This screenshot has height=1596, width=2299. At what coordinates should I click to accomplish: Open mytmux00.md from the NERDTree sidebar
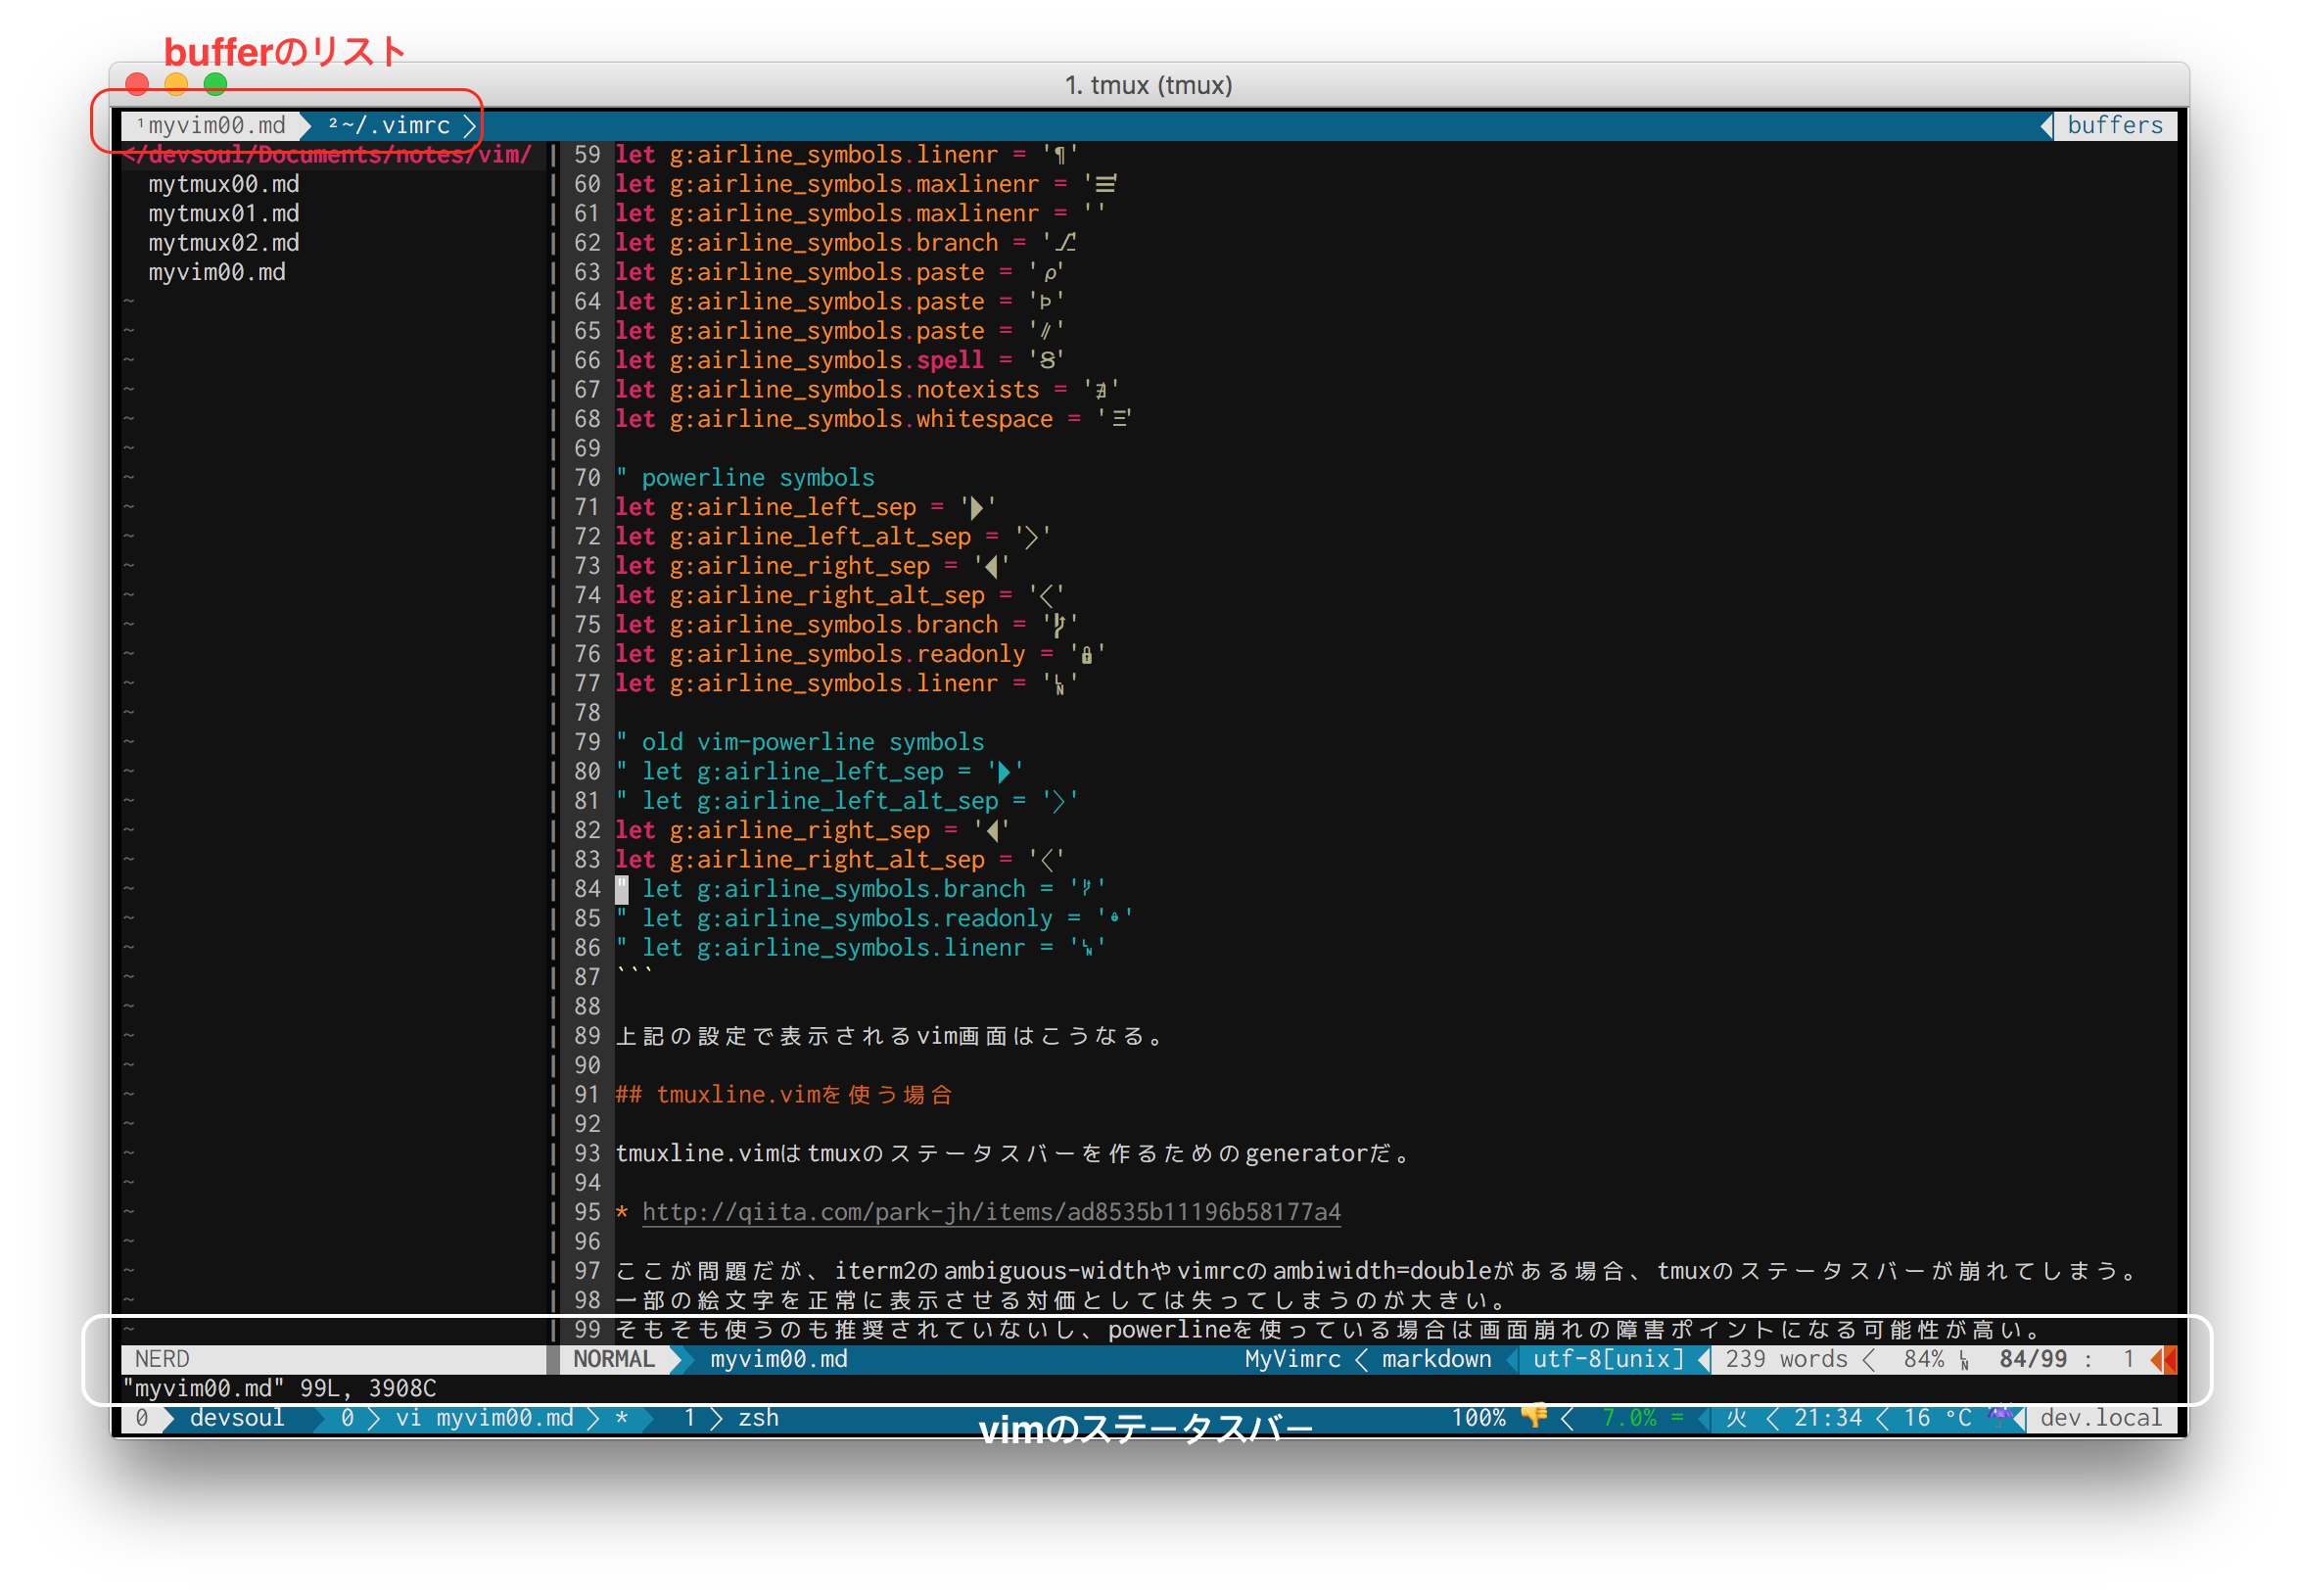click(223, 183)
